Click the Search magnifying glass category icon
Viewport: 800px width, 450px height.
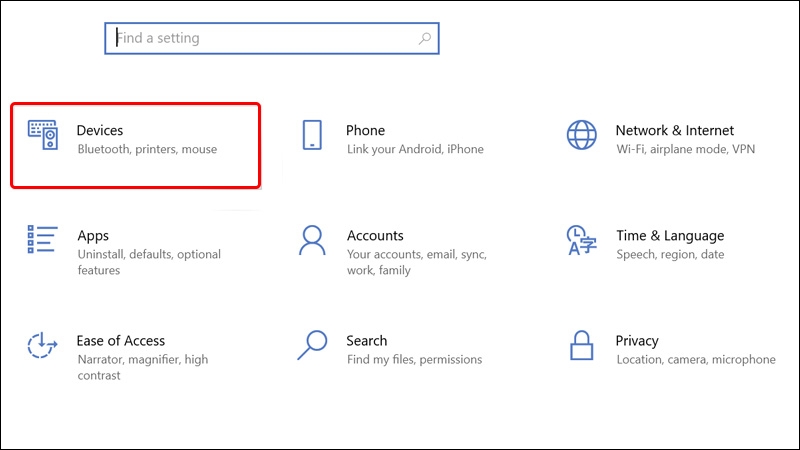pyautogui.click(x=312, y=345)
